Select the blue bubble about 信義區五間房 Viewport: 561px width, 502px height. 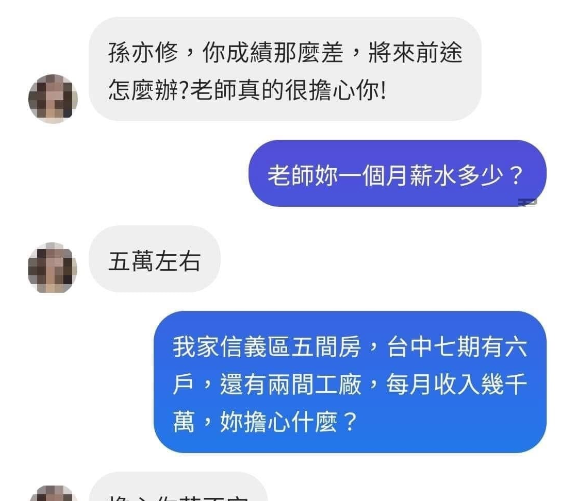350,382
